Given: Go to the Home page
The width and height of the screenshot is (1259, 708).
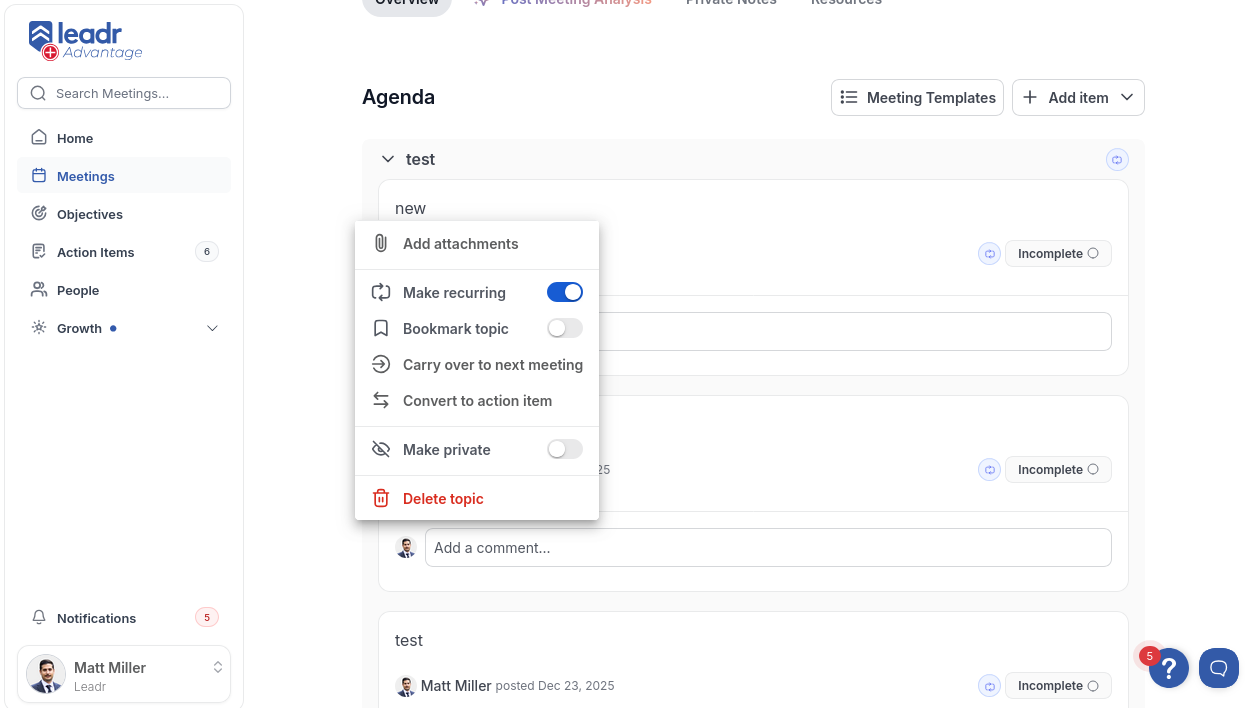Looking at the screenshot, I should click(x=74, y=138).
